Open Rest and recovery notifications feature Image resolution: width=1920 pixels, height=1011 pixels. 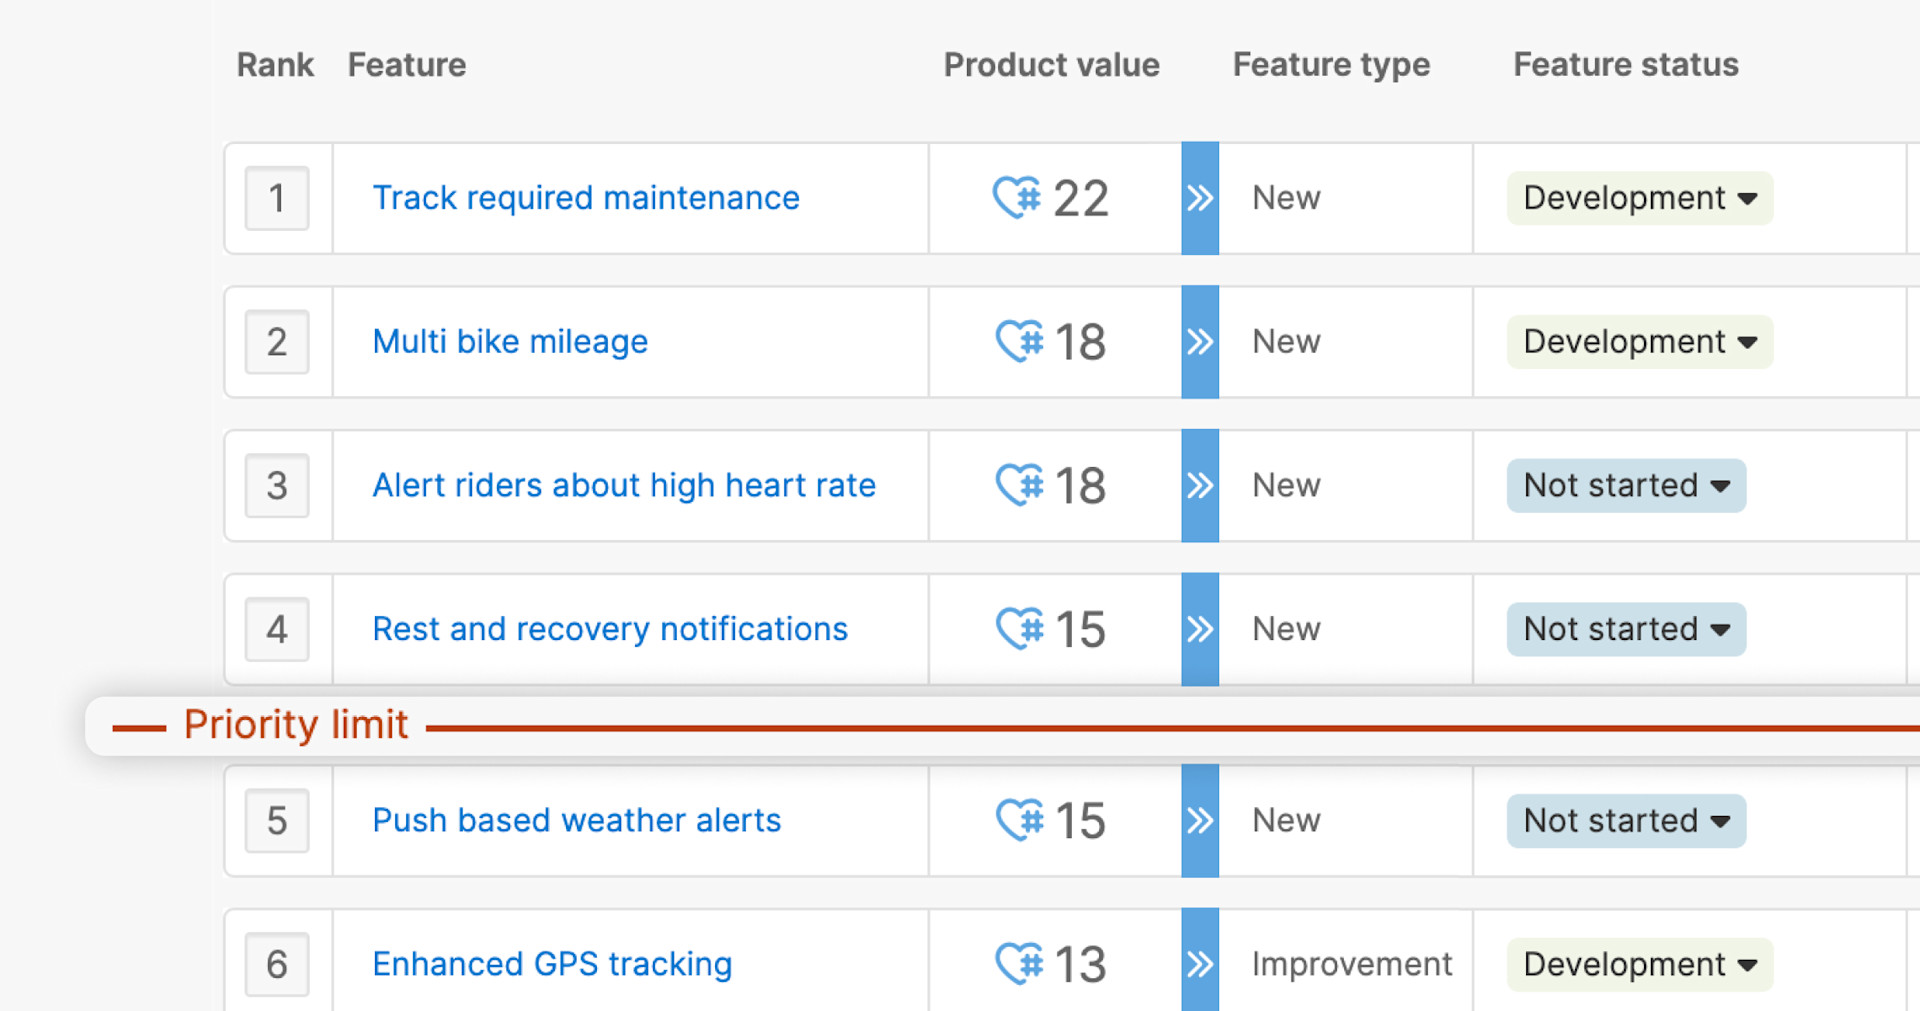point(610,629)
